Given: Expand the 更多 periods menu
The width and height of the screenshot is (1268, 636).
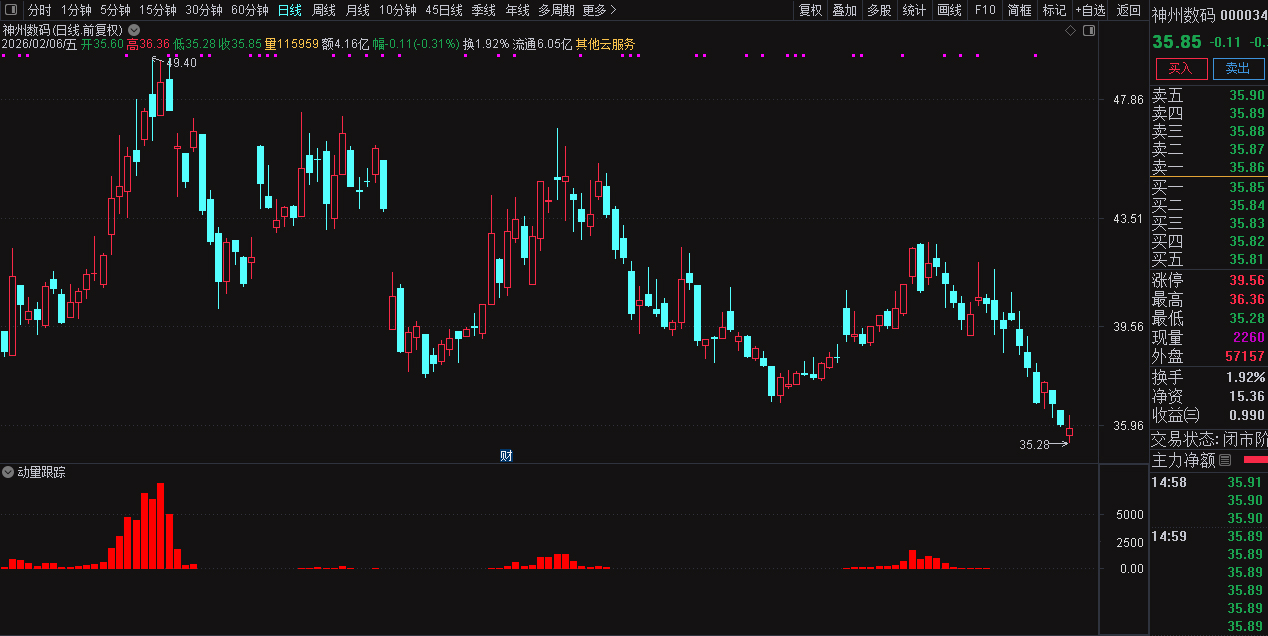Looking at the screenshot, I should pyautogui.click(x=595, y=9).
